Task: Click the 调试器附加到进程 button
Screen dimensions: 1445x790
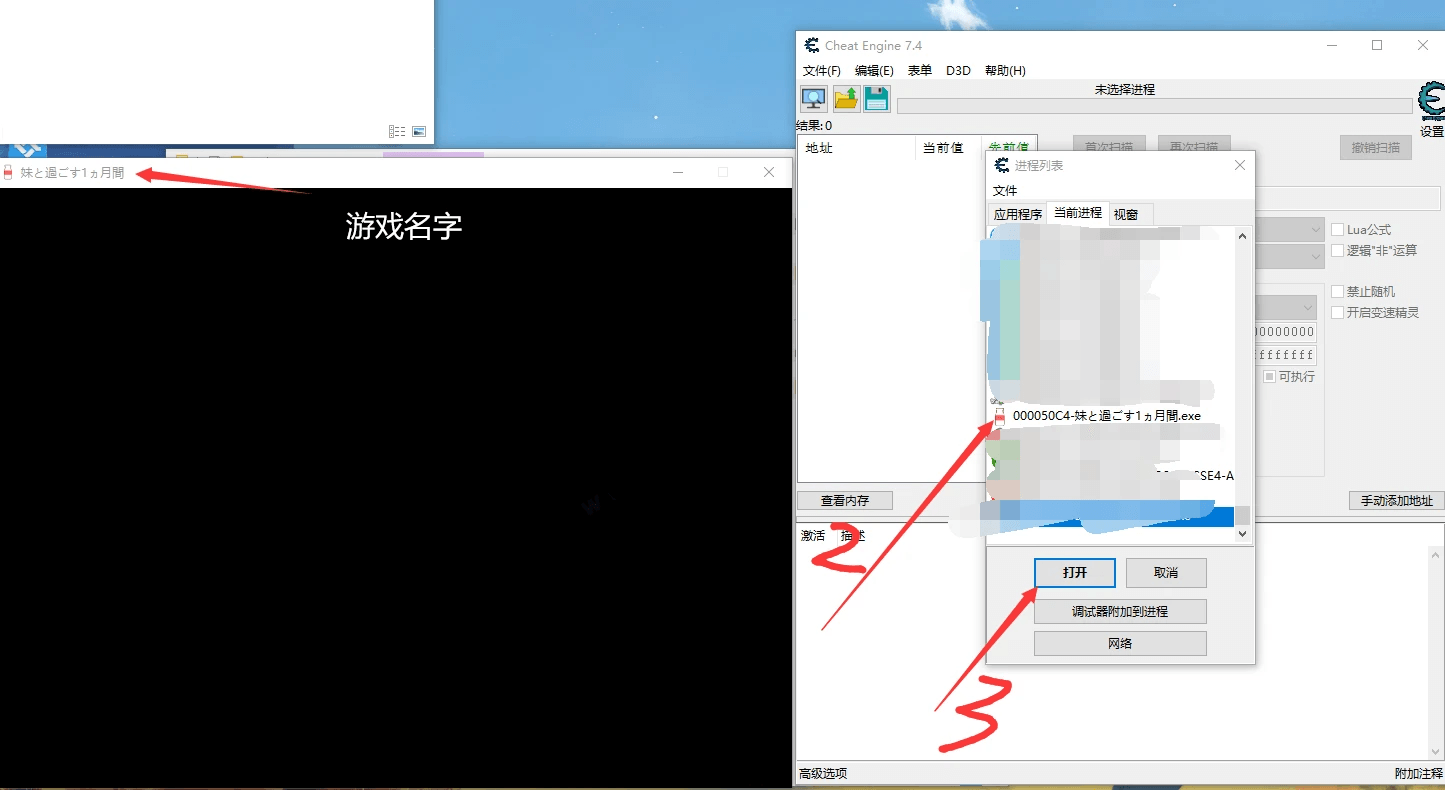Action: 1120,611
